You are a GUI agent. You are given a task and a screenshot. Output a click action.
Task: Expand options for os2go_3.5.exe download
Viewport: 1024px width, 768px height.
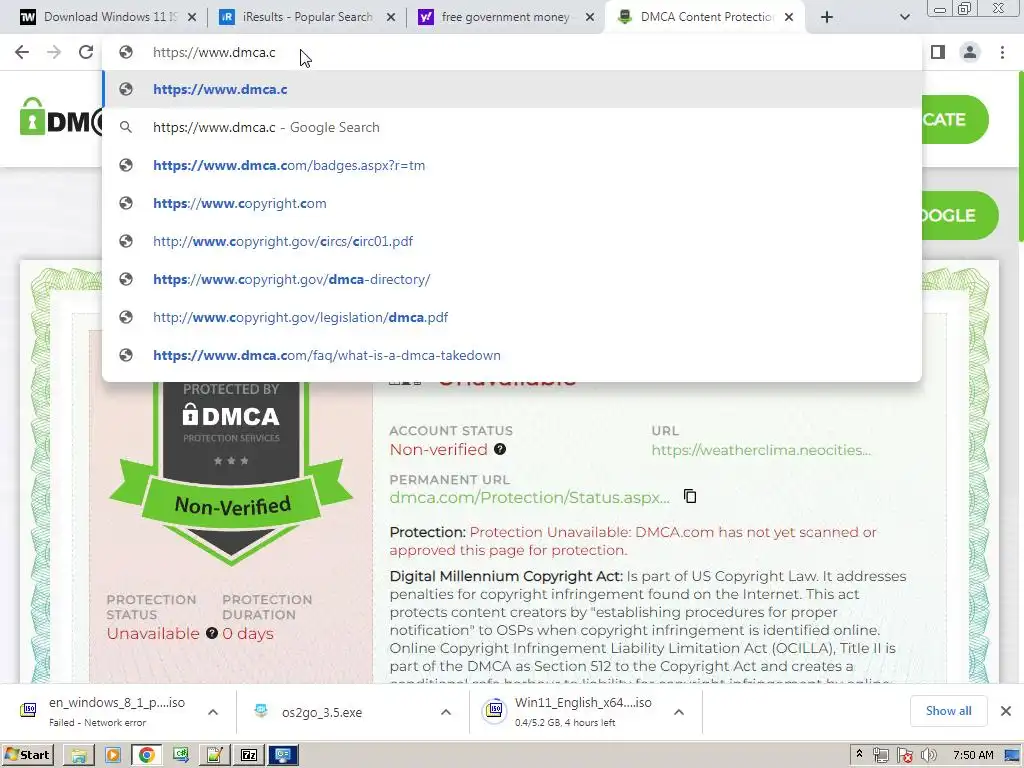pos(445,712)
